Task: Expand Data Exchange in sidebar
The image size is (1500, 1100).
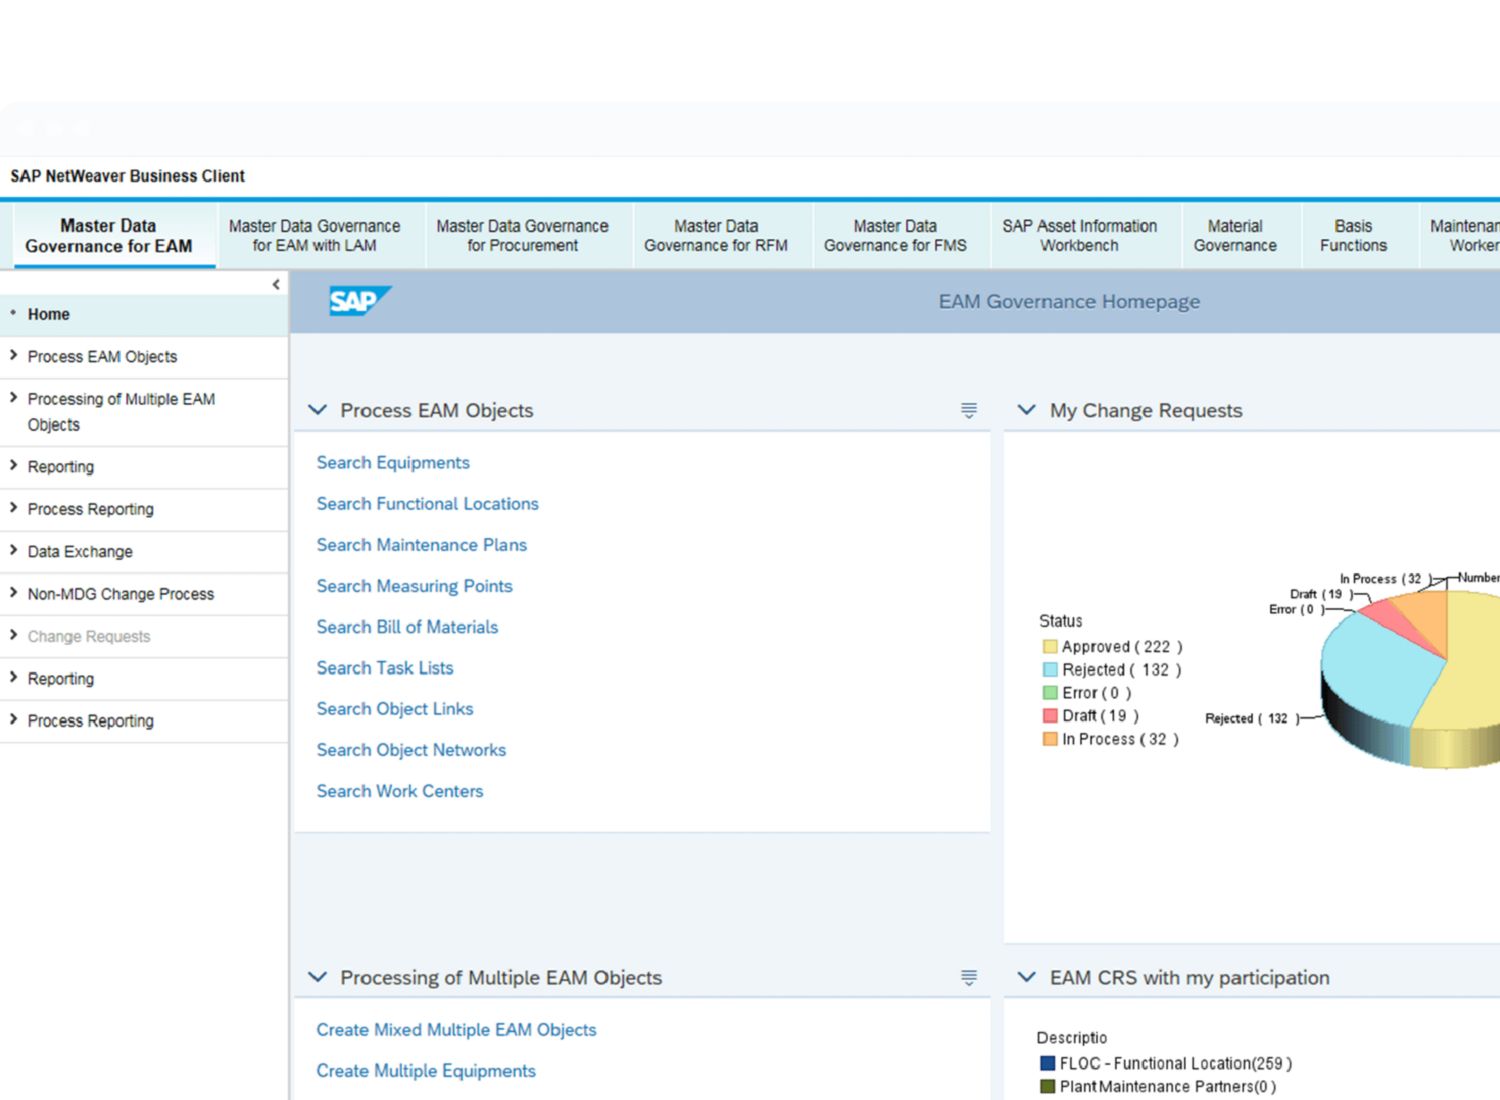Action: tap(80, 551)
